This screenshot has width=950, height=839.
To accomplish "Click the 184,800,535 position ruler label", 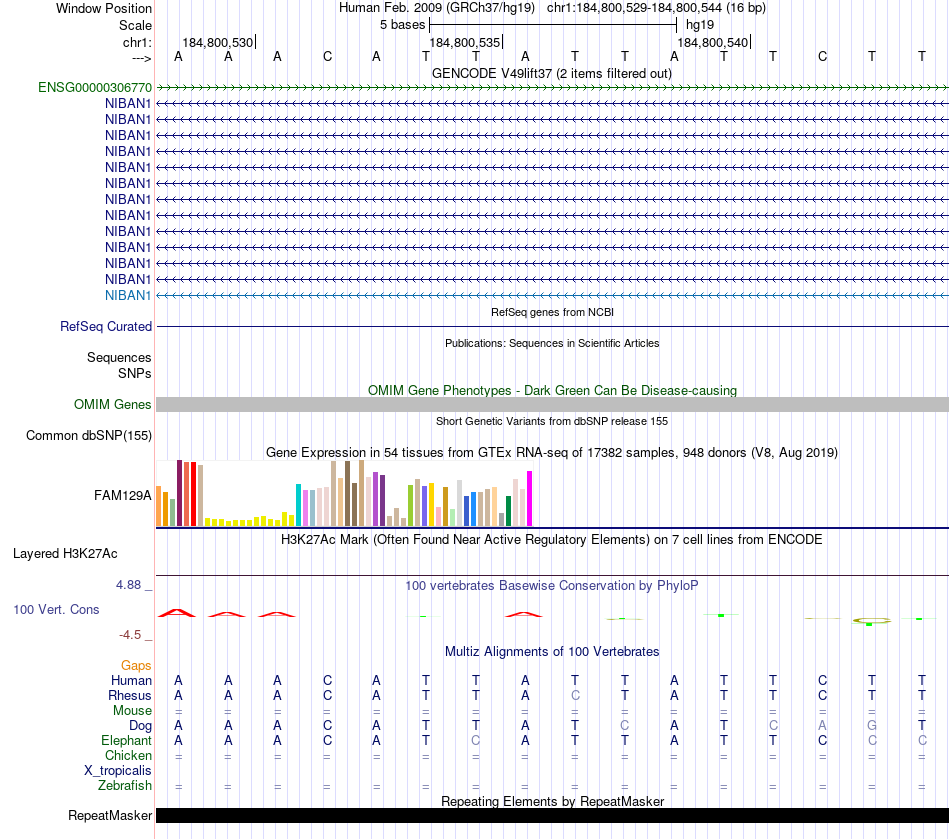I will [x=465, y=42].
